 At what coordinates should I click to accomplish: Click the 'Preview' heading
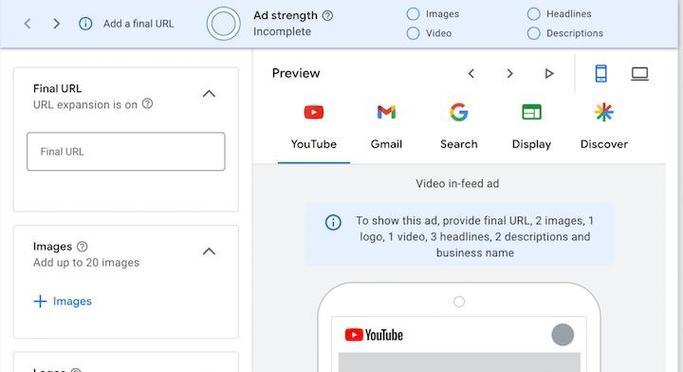[296, 73]
